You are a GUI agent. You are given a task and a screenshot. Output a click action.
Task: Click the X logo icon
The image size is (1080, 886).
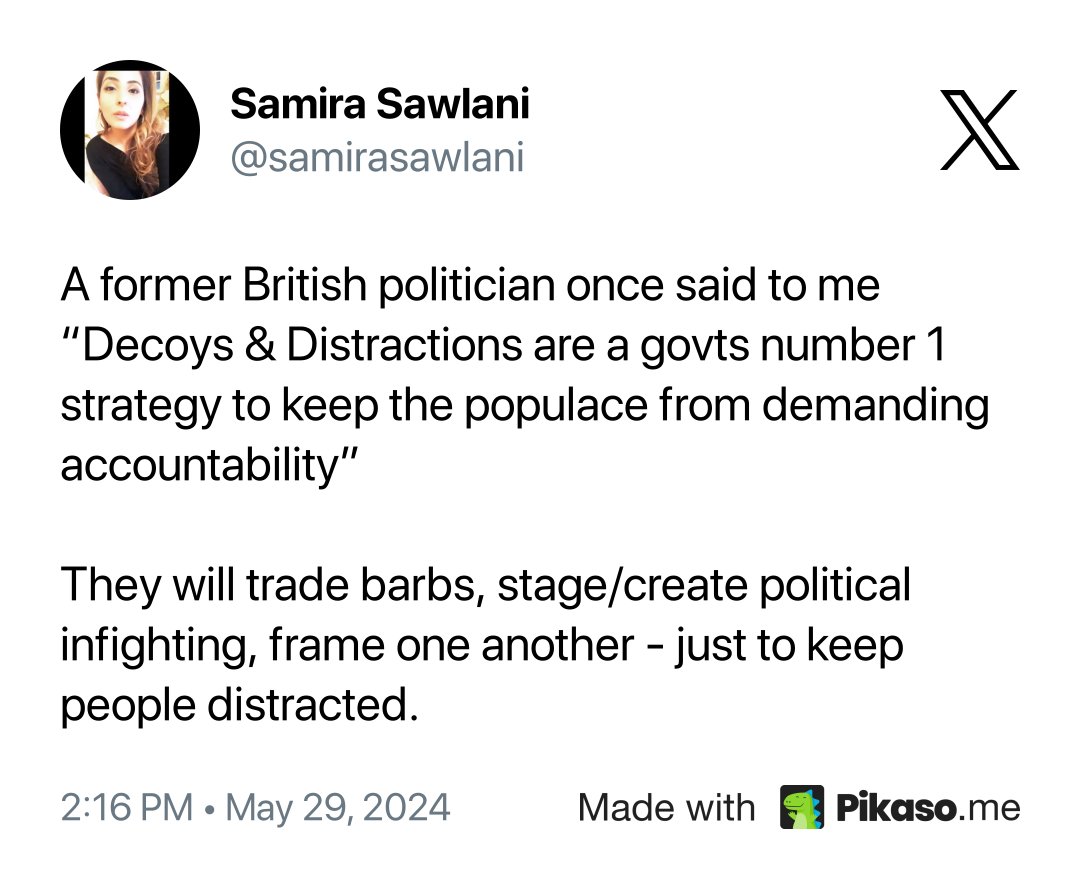click(980, 130)
